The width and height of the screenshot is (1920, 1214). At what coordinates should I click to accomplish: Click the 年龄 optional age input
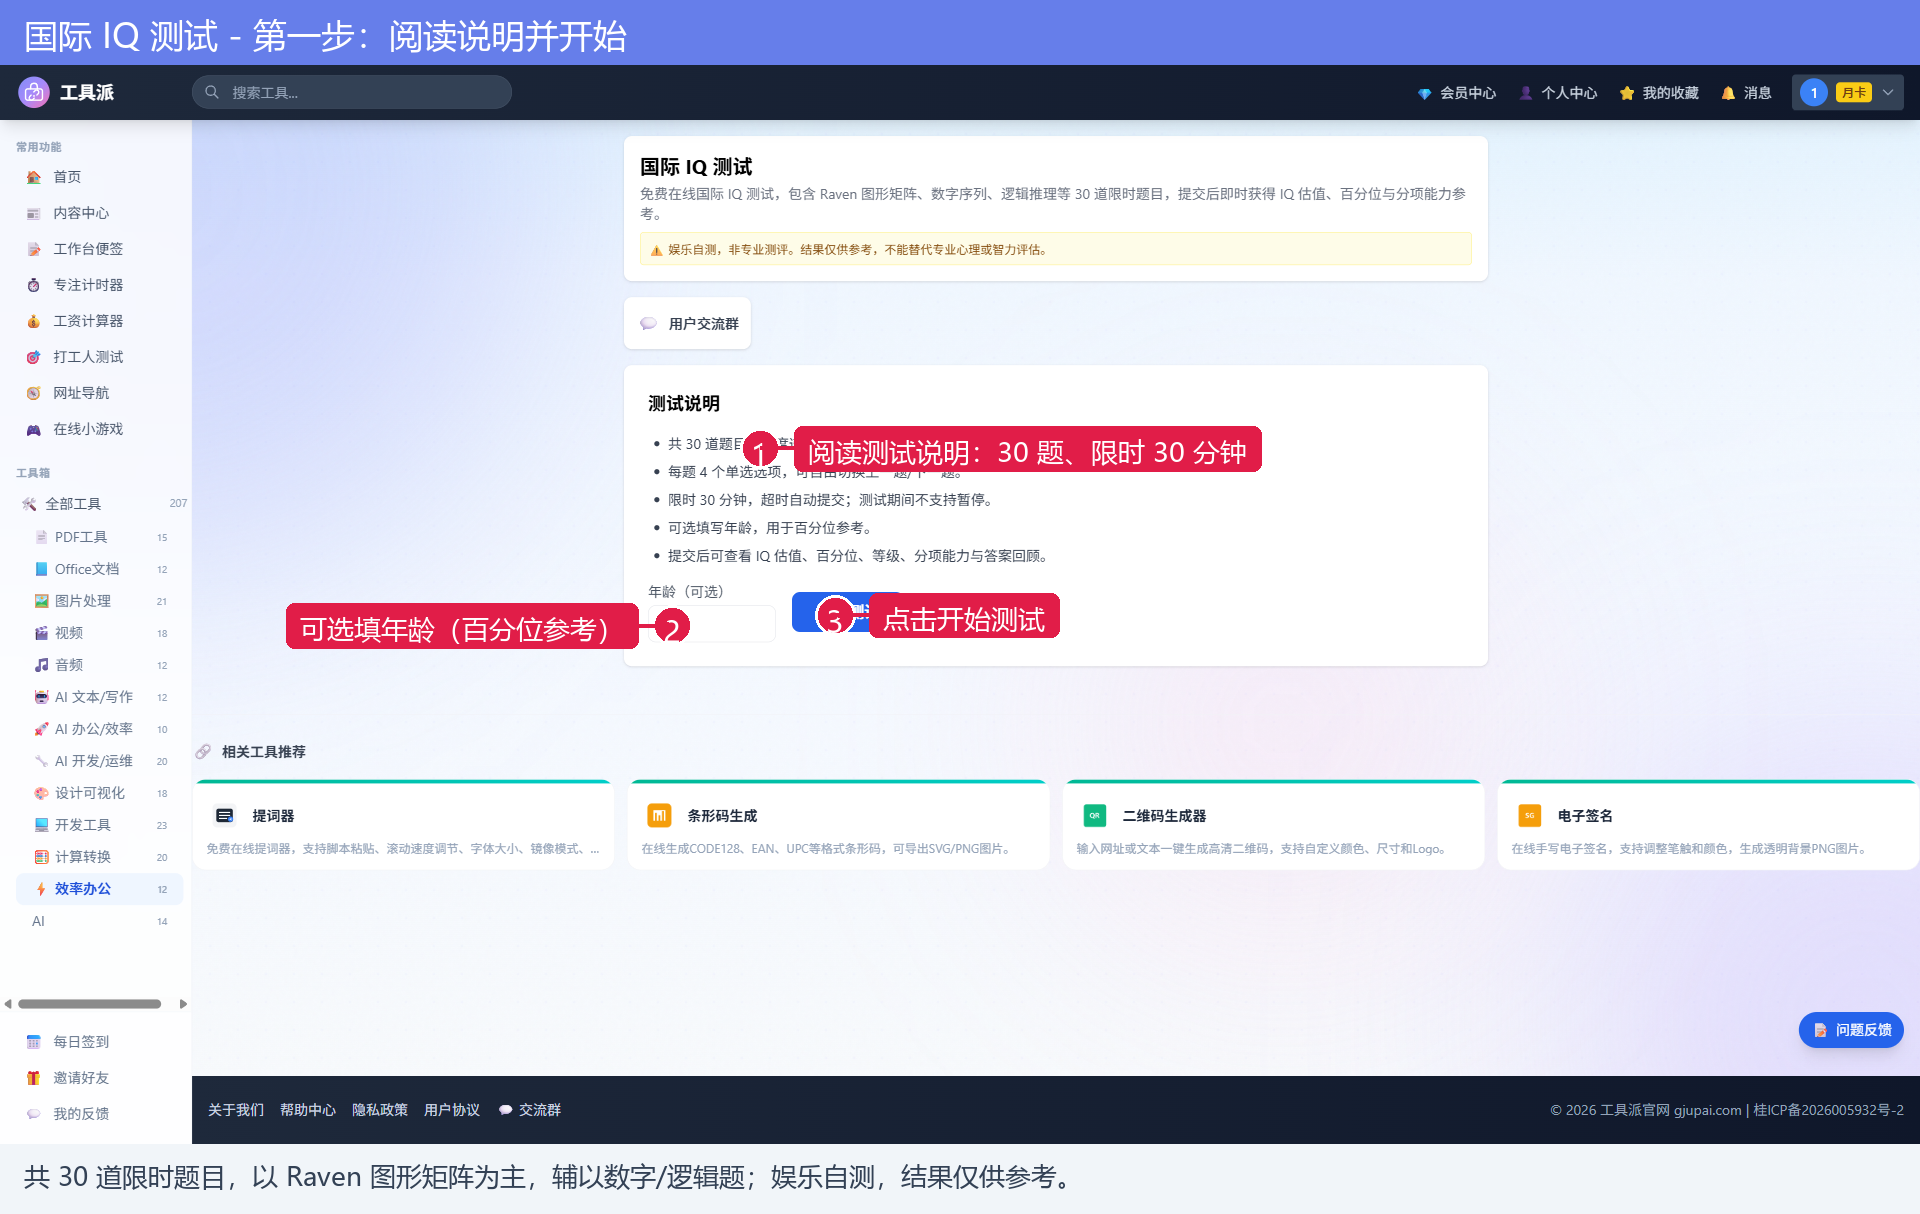[712, 624]
